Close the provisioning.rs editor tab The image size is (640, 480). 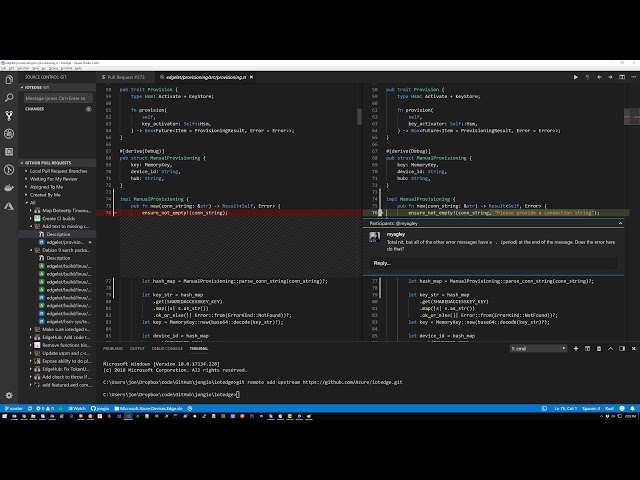(x=251, y=77)
